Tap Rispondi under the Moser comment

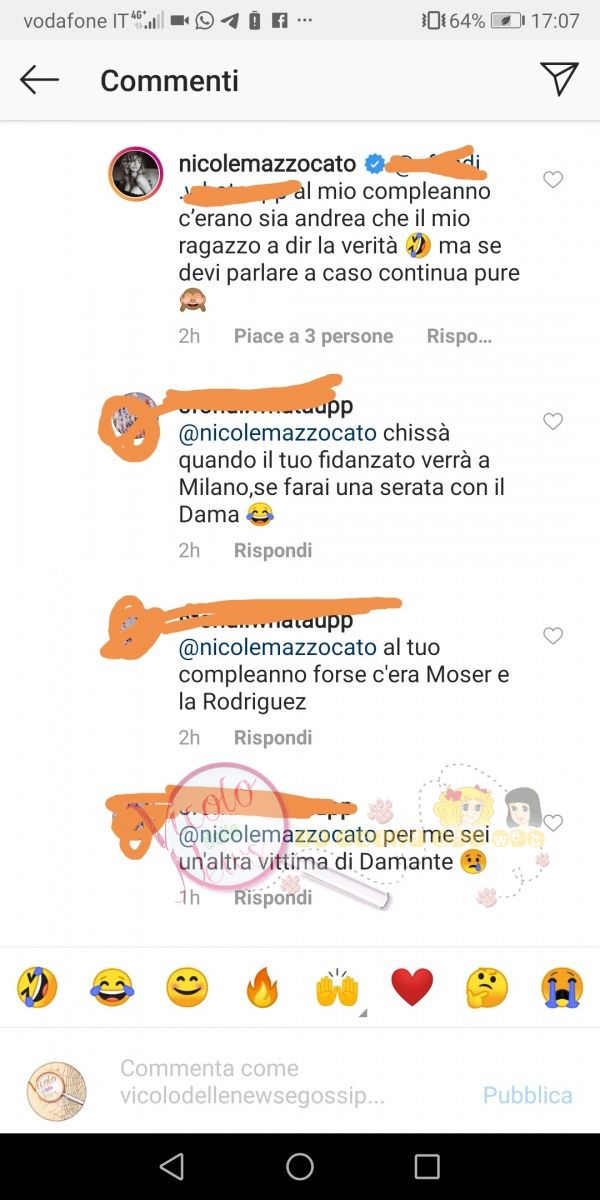click(x=273, y=737)
